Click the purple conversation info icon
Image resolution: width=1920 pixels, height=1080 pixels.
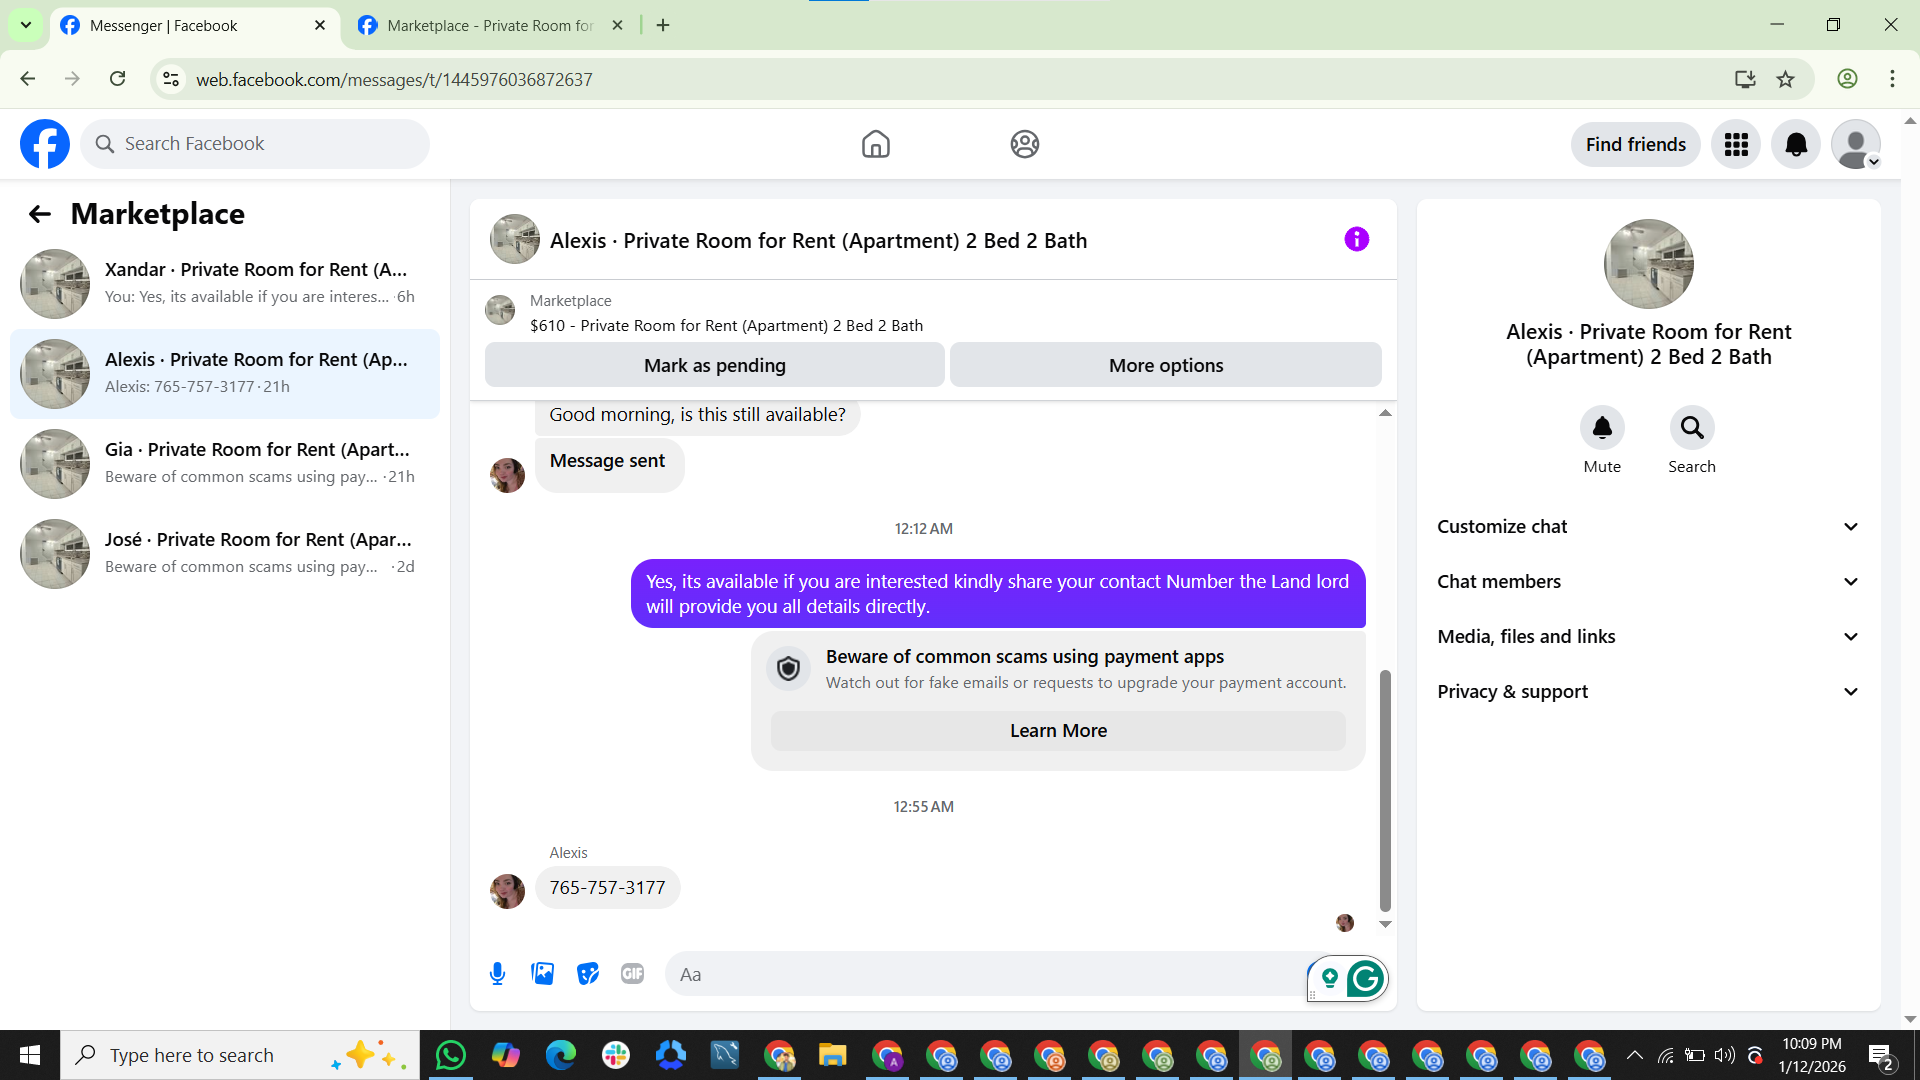pyautogui.click(x=1356, y=240)
